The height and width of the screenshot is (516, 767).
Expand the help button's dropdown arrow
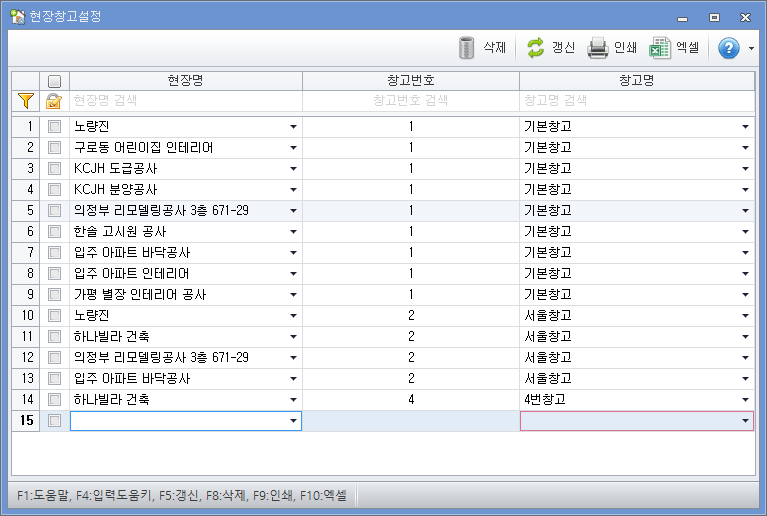[x=751, y=48]
